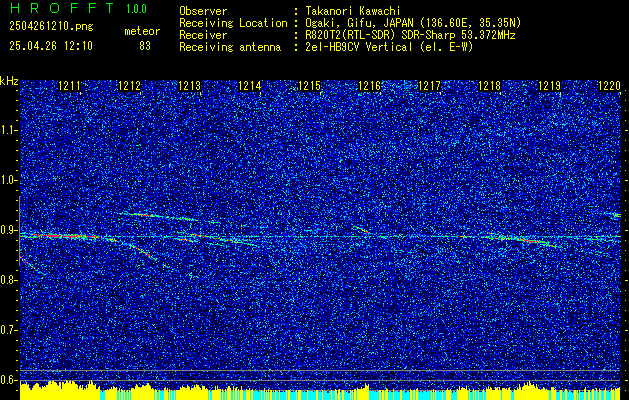
Task: Click the date stamp 25.04.26 12:10
Action: [x=51, y=46]
